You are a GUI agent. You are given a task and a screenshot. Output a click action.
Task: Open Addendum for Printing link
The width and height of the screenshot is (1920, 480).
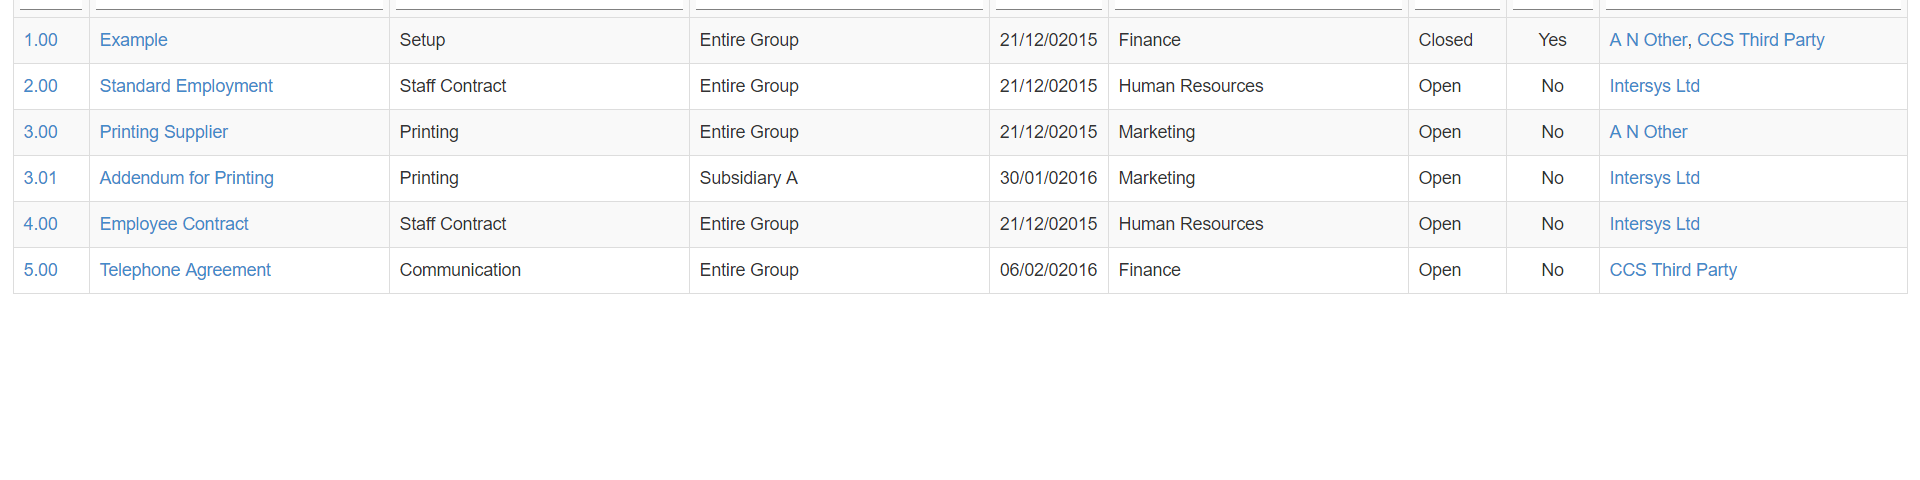coord(187,178)
